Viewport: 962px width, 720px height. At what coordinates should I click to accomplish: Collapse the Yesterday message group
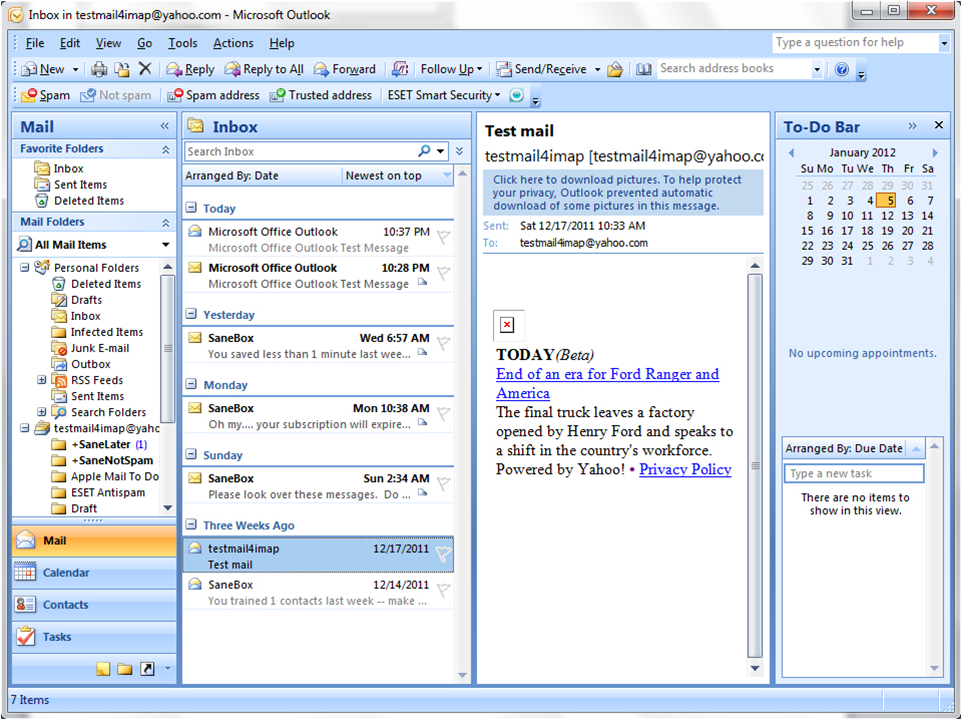point(191,315)
